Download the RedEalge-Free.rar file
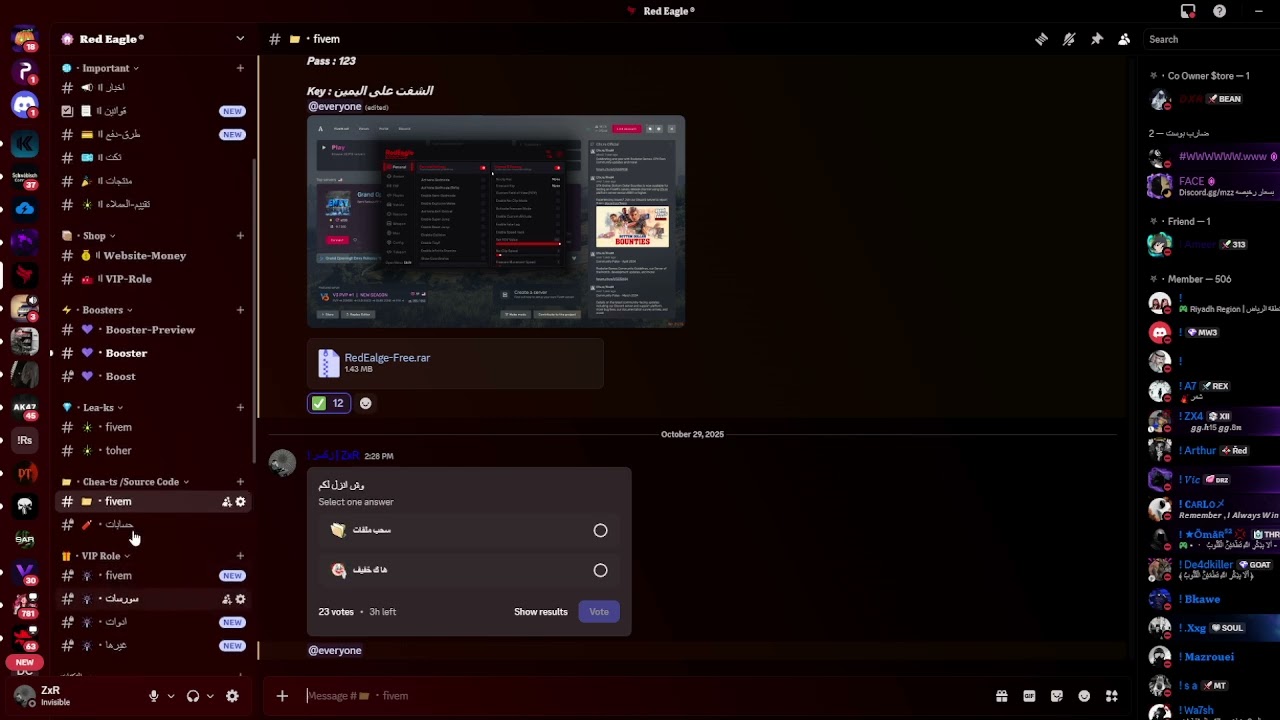Screen dimensions: 1280x720 click(x=387, y=358)
